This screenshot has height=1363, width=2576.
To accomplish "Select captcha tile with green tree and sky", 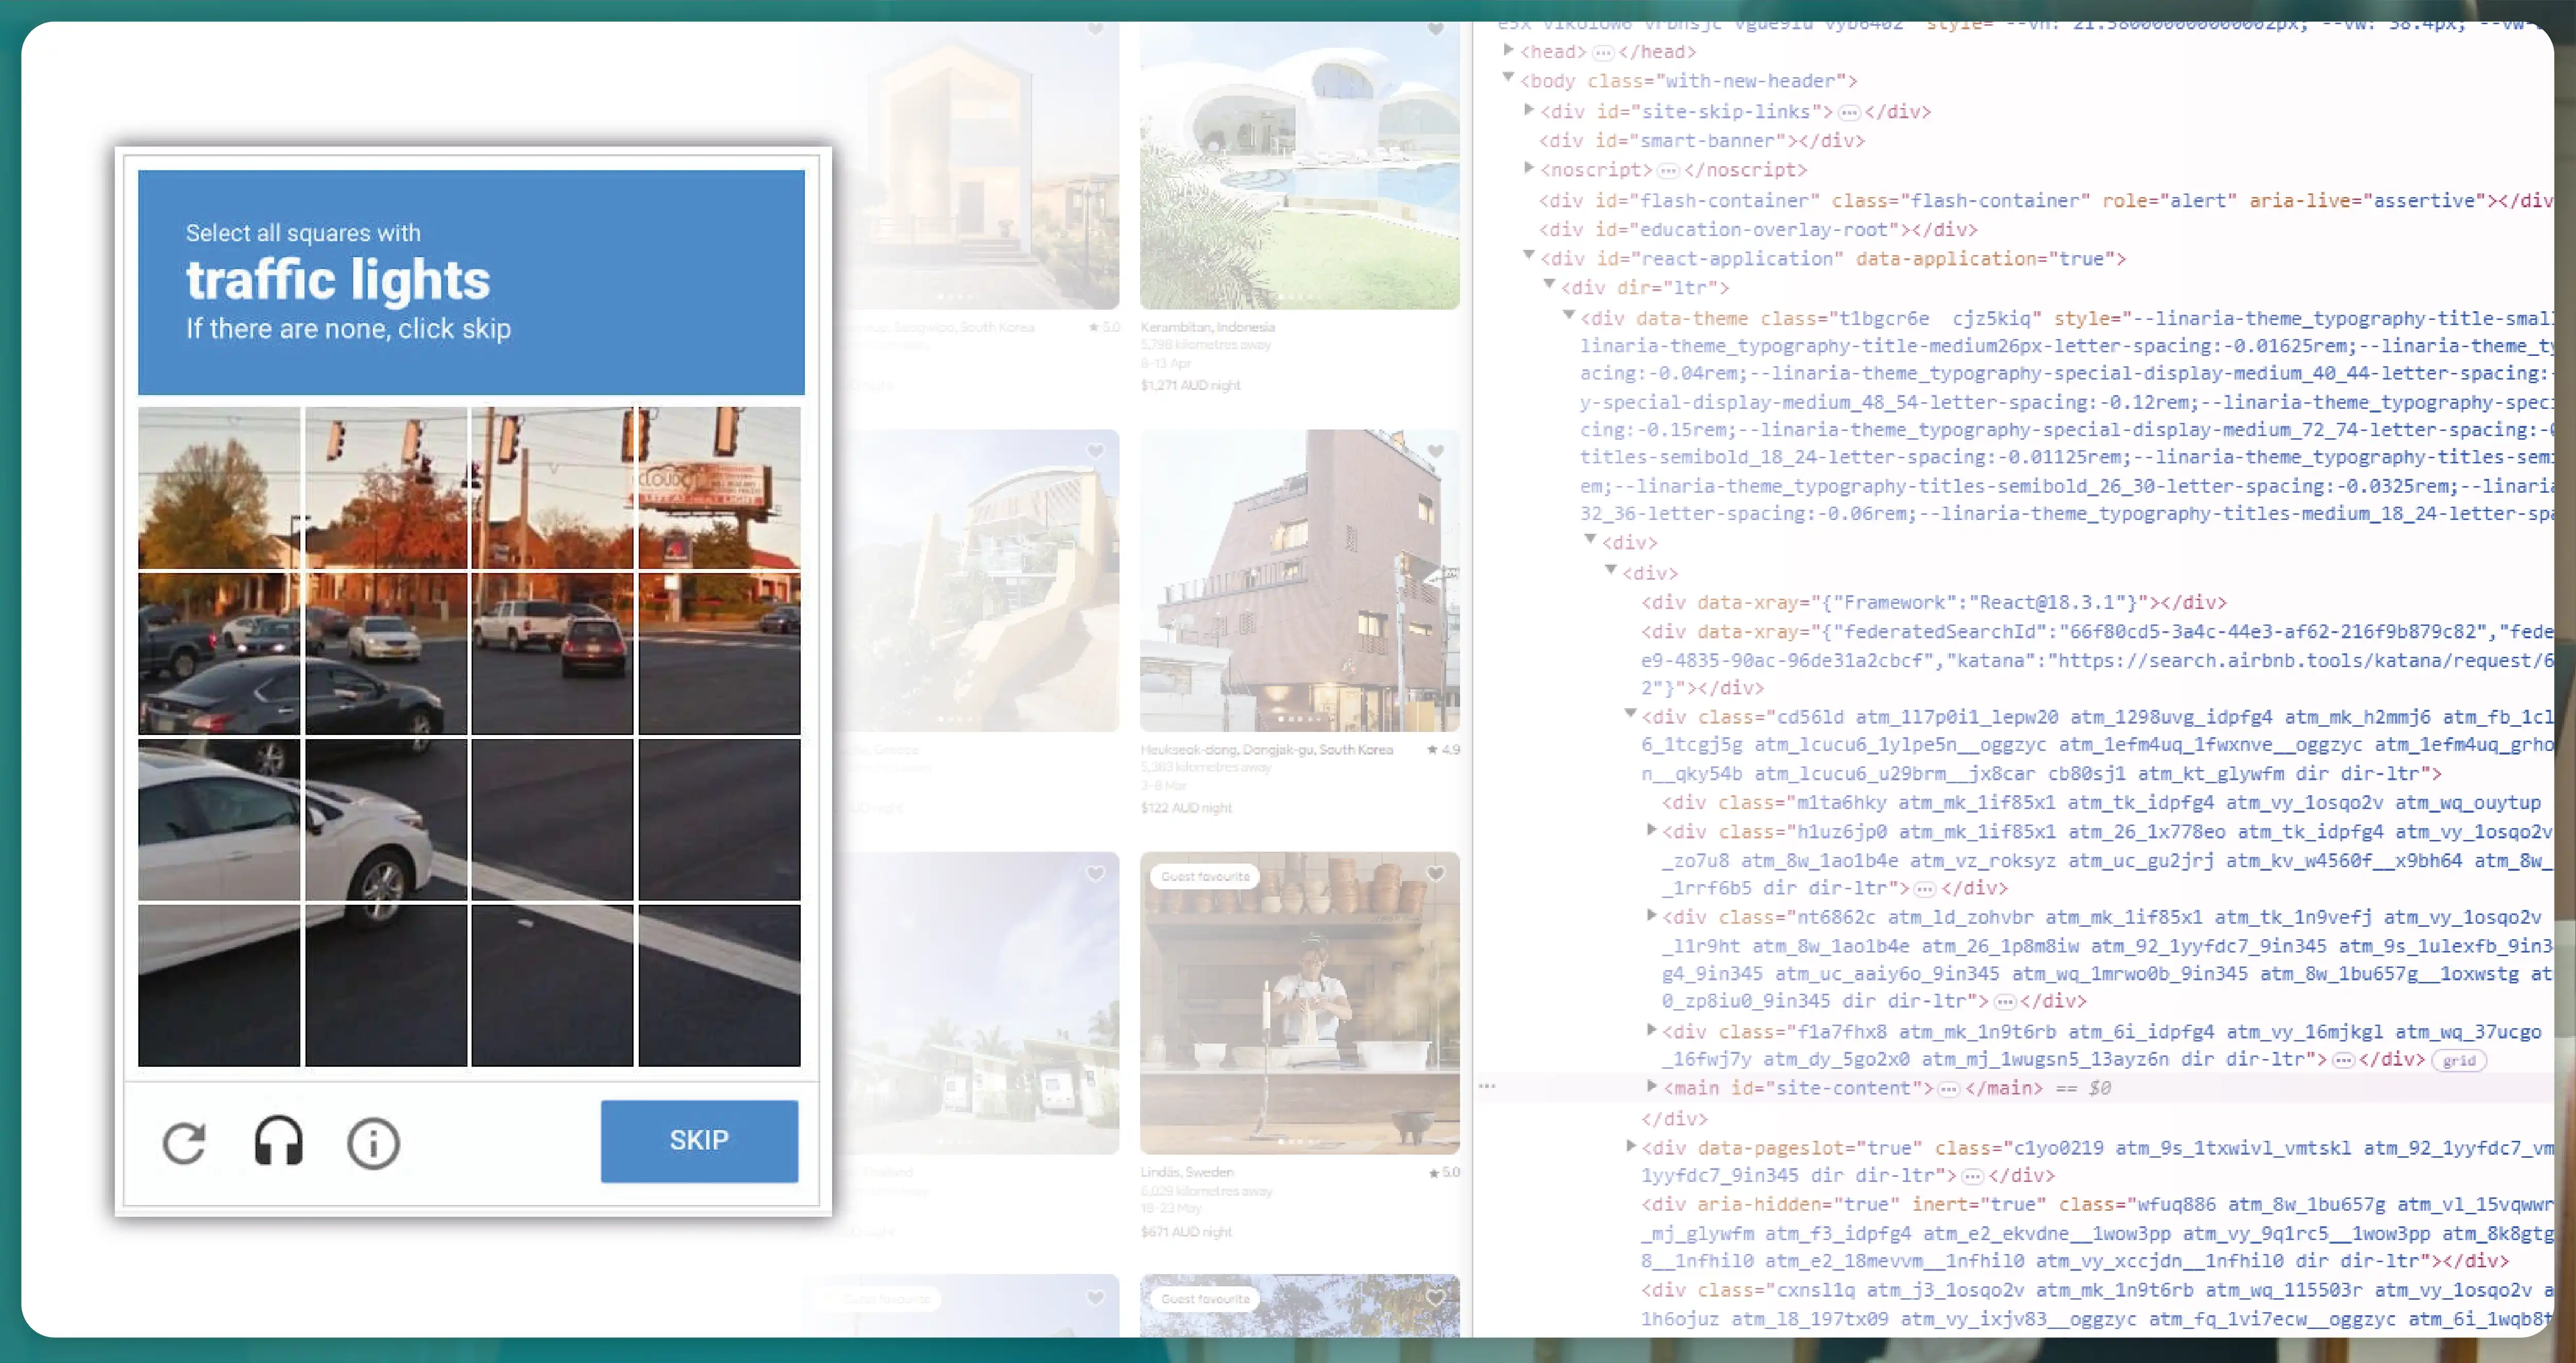I will coord(219,487).
